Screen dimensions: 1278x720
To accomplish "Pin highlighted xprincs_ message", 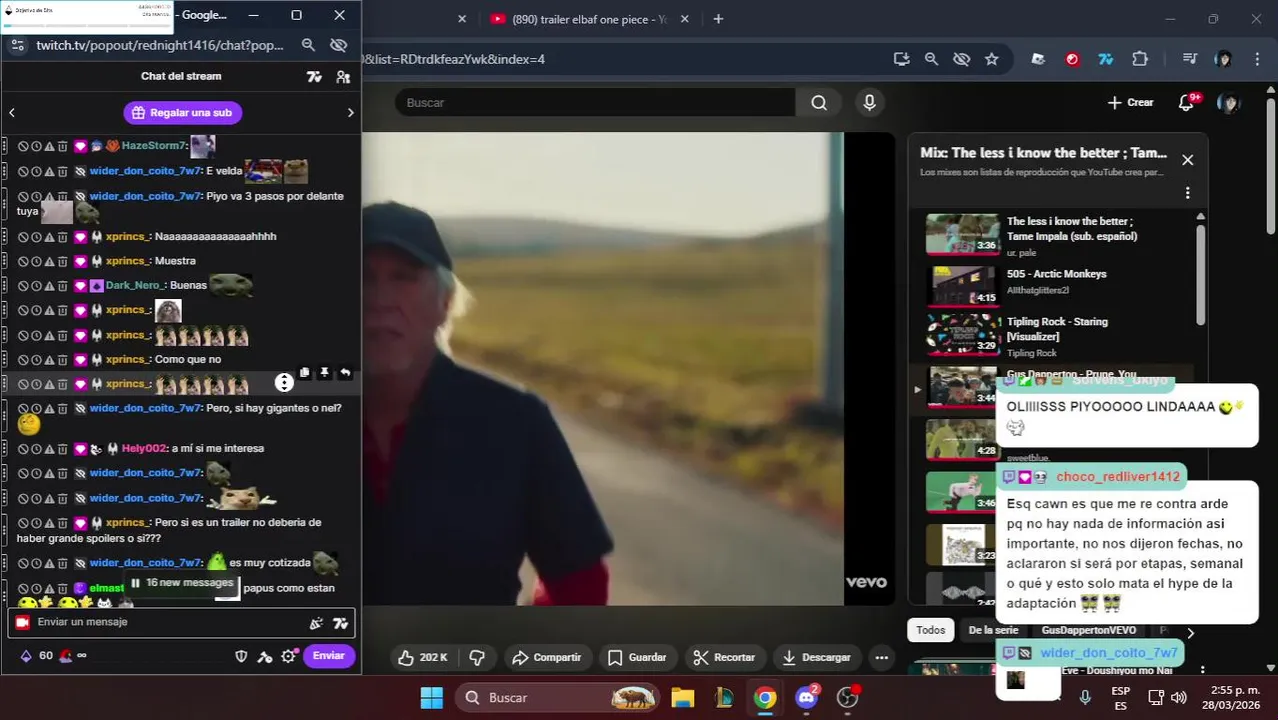I will tap(324, 372).
